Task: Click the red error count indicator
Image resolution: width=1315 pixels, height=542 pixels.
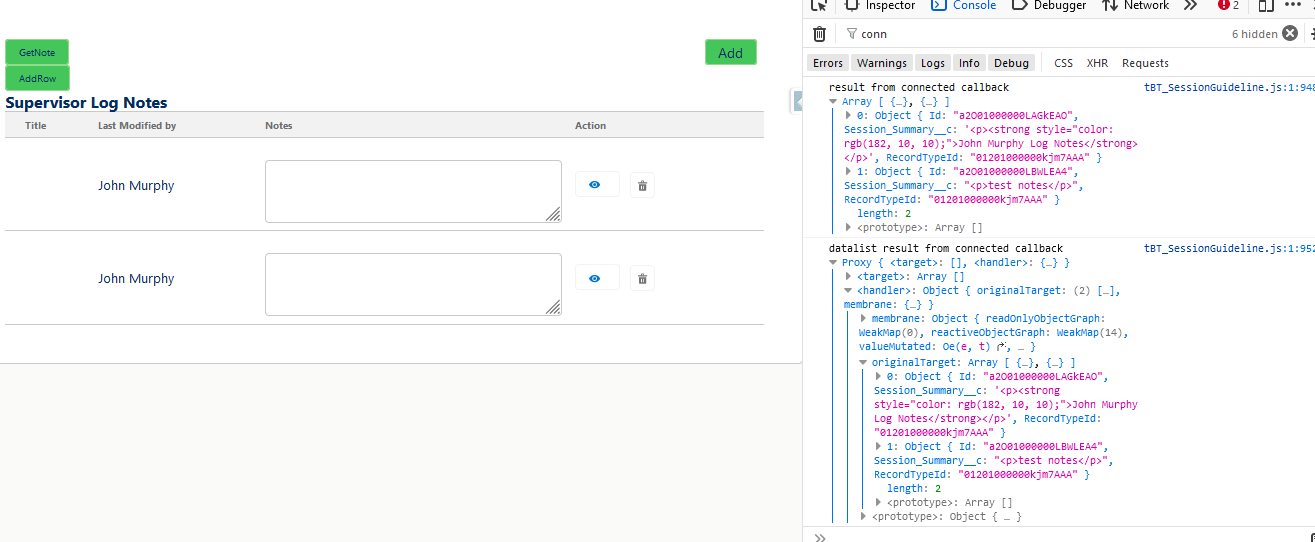Action: [1228, 5]
